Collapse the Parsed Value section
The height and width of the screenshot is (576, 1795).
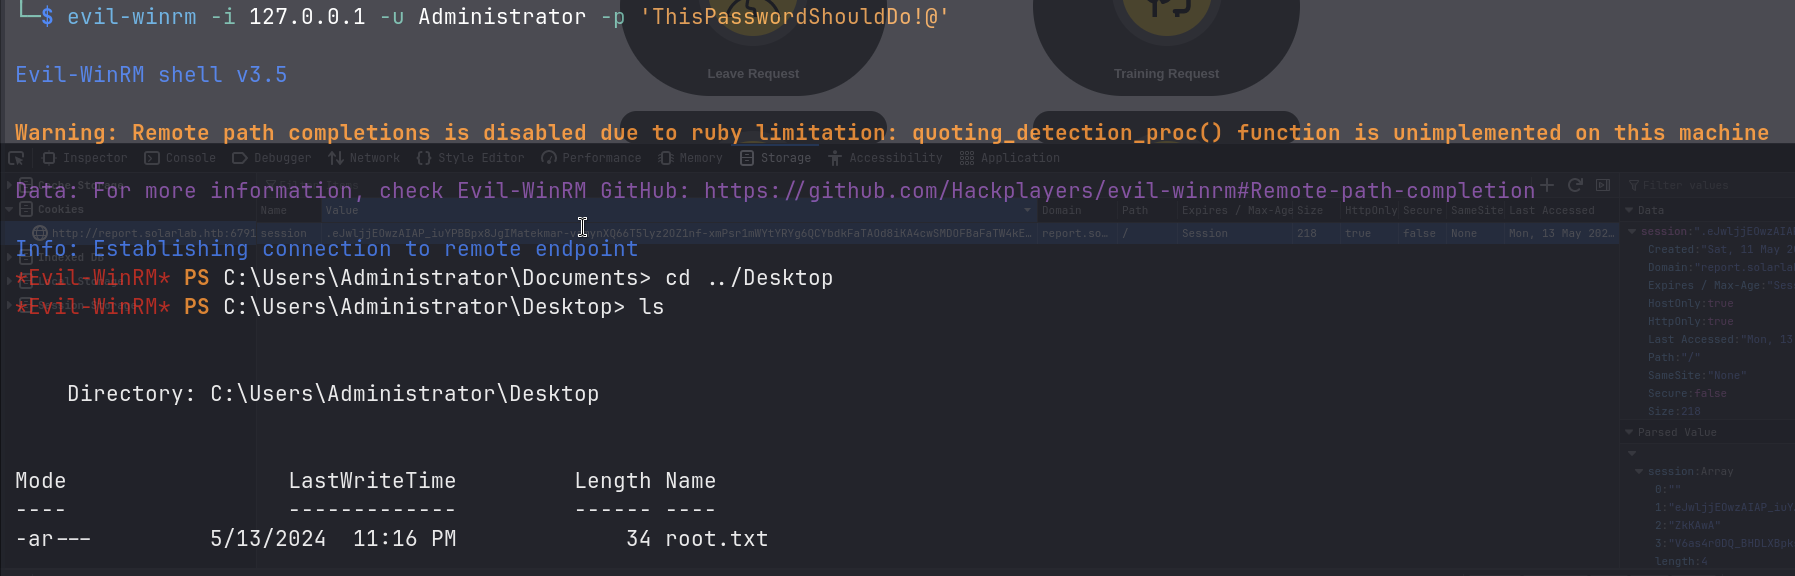coord(1630,432)
